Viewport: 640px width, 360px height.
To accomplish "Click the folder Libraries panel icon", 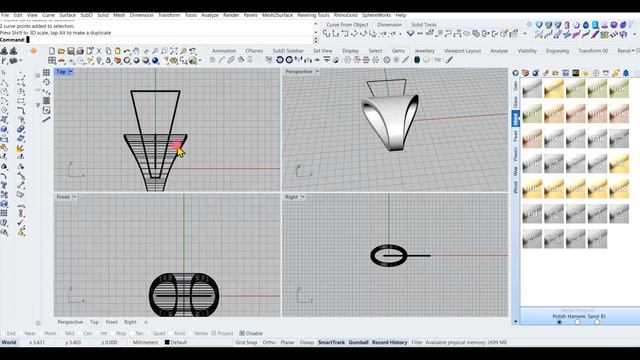I will tap(556, 73).
